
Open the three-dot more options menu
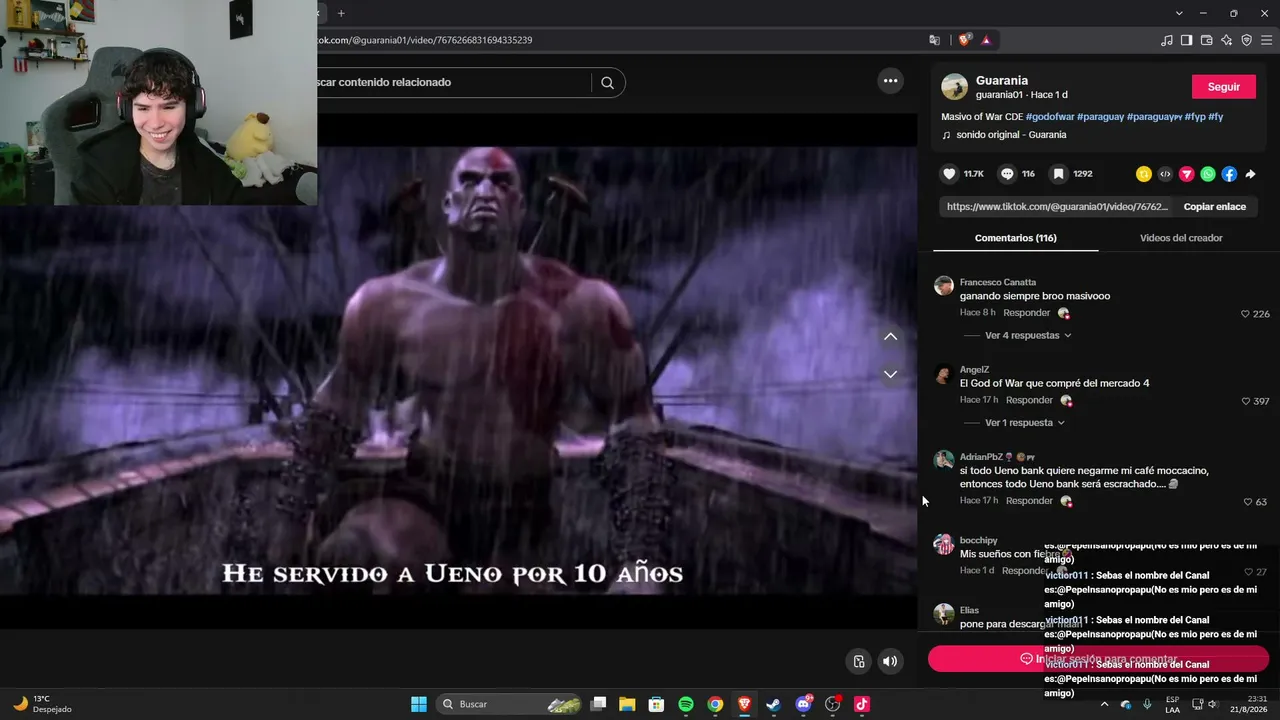pyautogui.click(x=890, y=81)
